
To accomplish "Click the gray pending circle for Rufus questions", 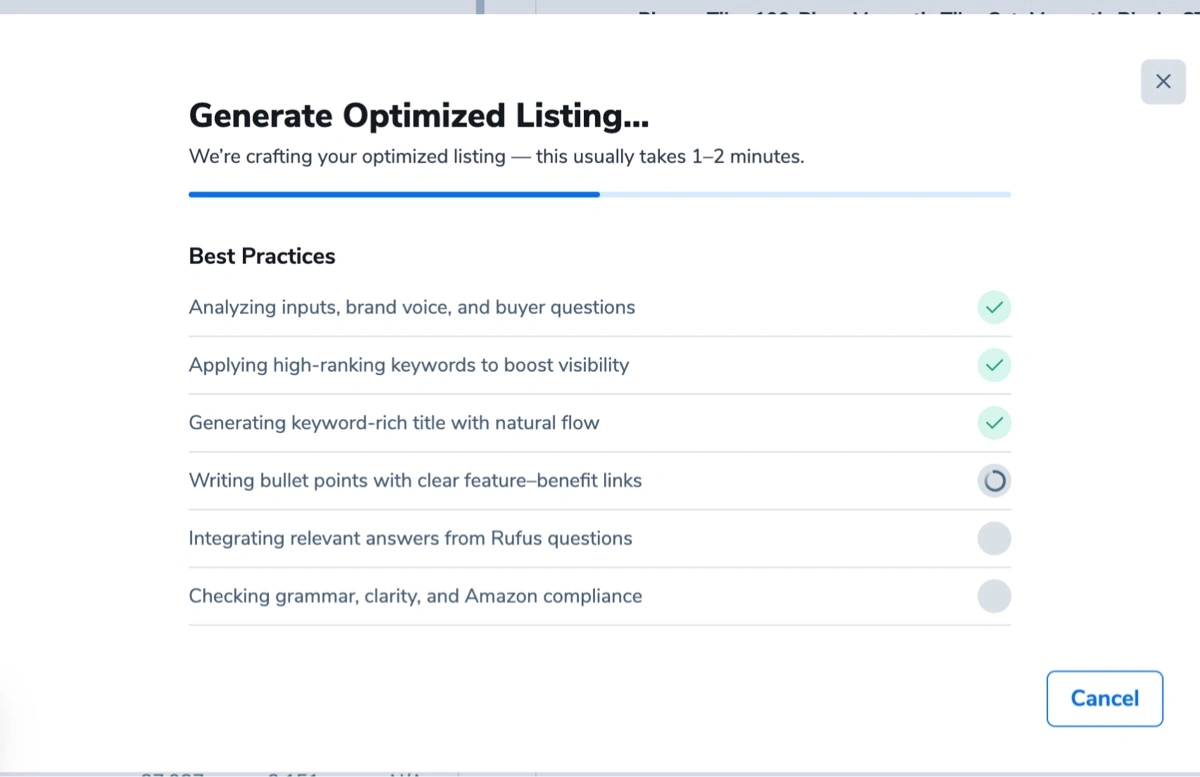I will pyautogui.click(x=994, y=539).
